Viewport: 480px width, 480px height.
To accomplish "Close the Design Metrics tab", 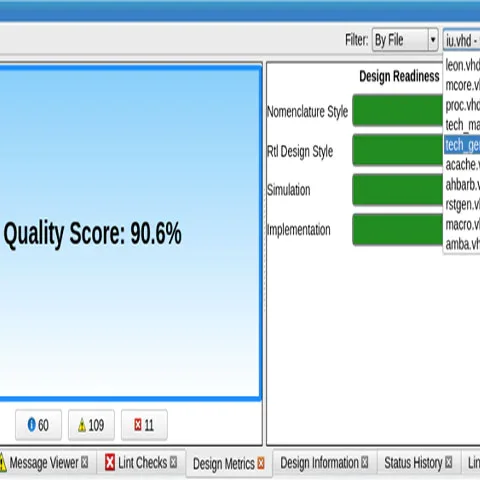I will pyautogui.click(x=261, y=463).
